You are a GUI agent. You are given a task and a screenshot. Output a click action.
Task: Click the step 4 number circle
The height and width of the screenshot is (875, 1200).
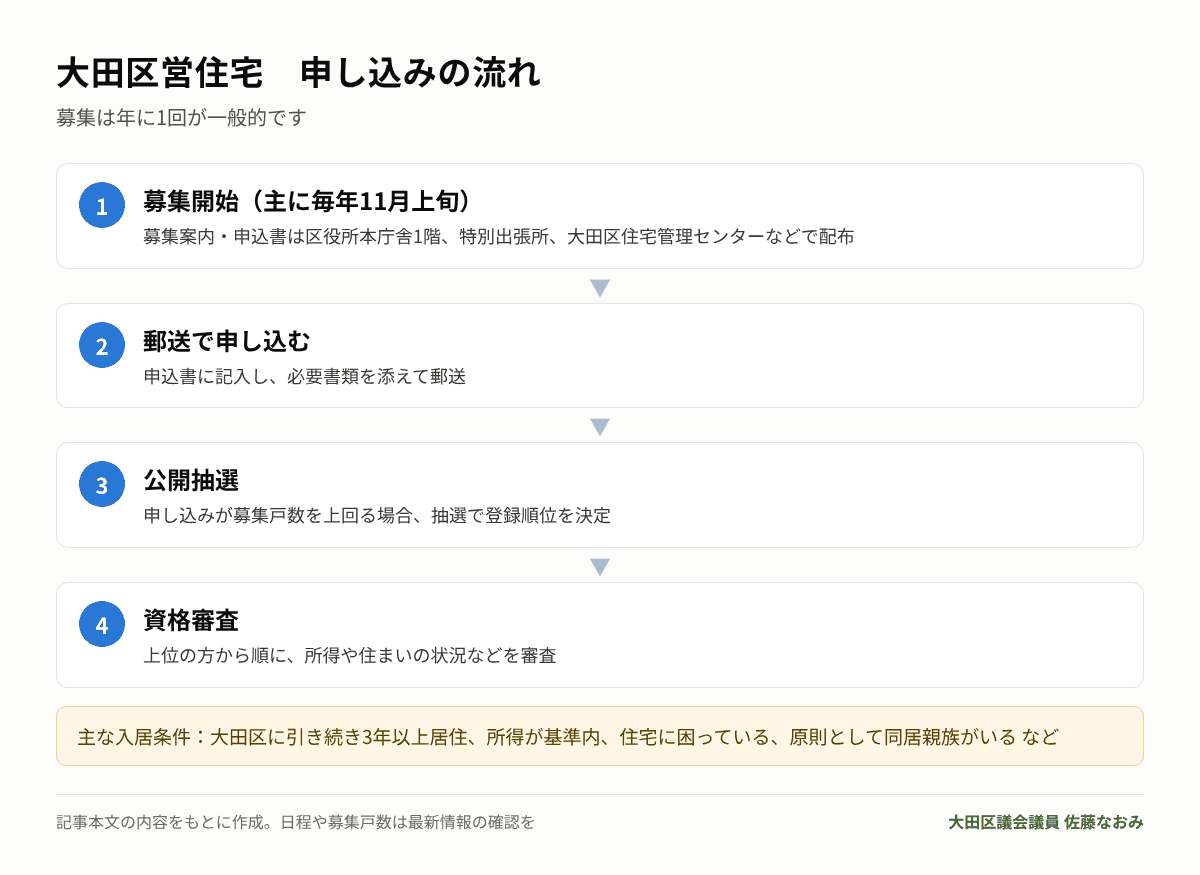pyautogui.click(x=102, y=624)
